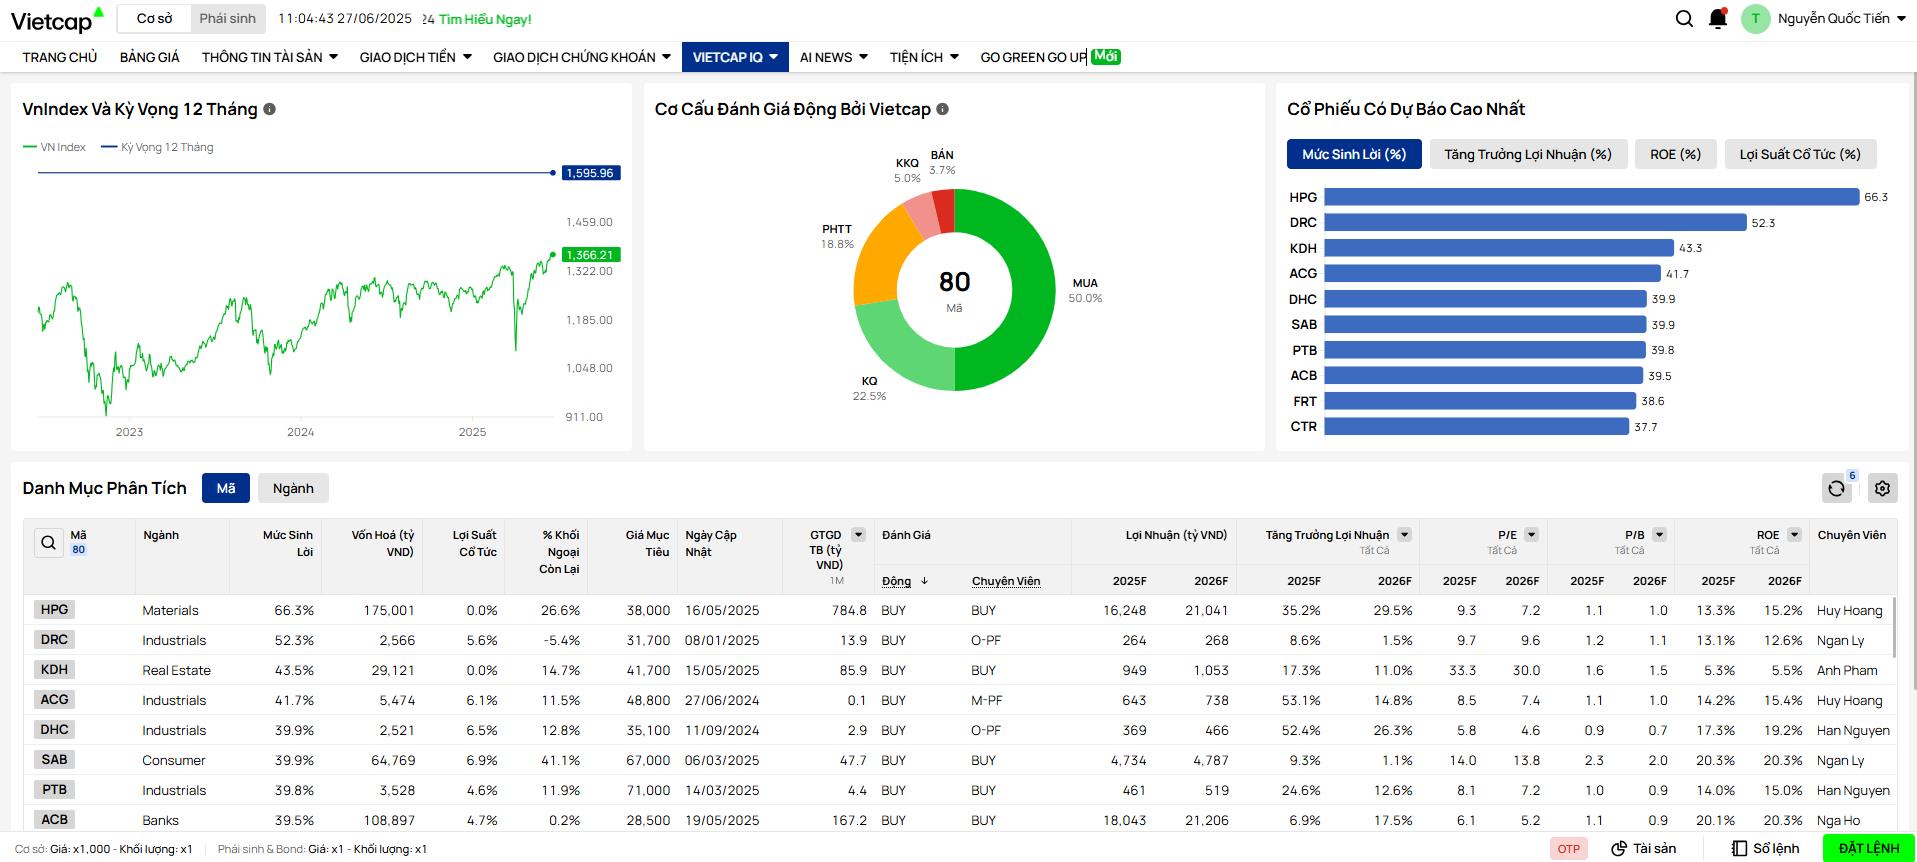Open GTGD TB column dropdown

(x=858, y=535)
